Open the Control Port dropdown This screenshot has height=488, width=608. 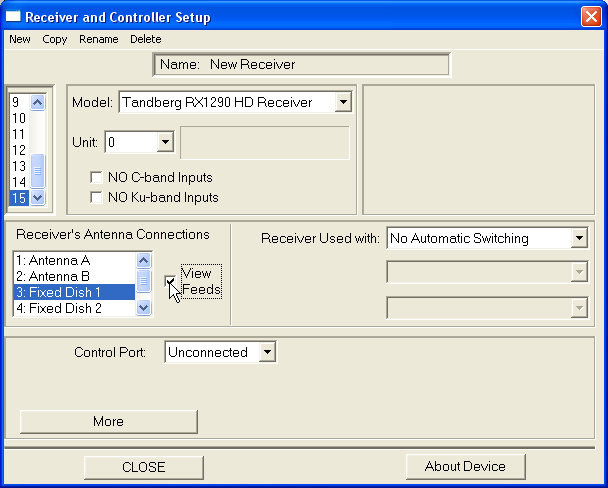coord(266,352)
